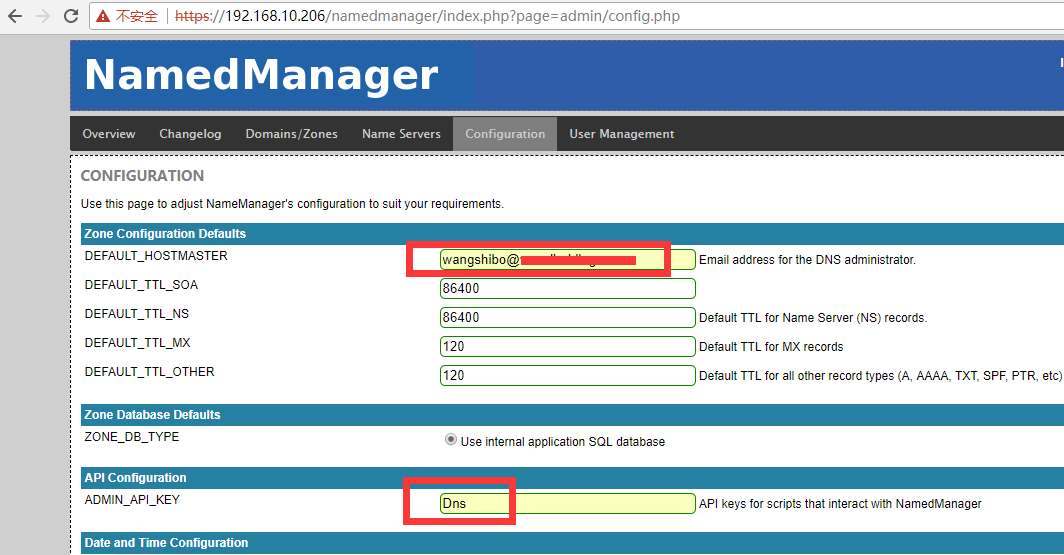Screen dimensions: 1064x555
Task: Click the DEFAULT_TTL_OTHER input field
Action: tap(567, 376)
